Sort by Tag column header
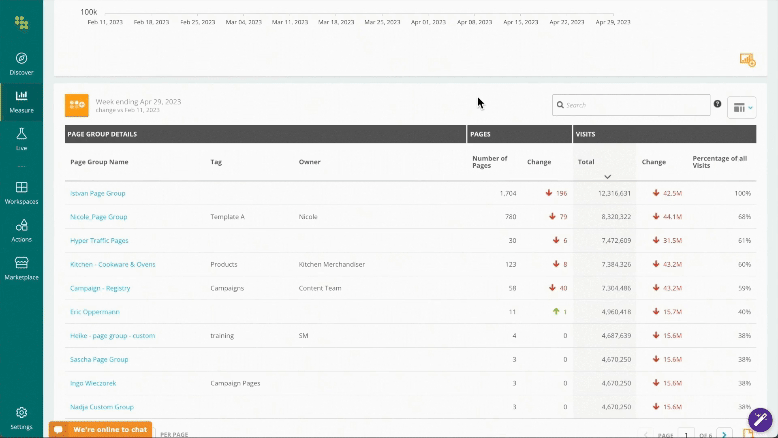 tap(216, 162)
